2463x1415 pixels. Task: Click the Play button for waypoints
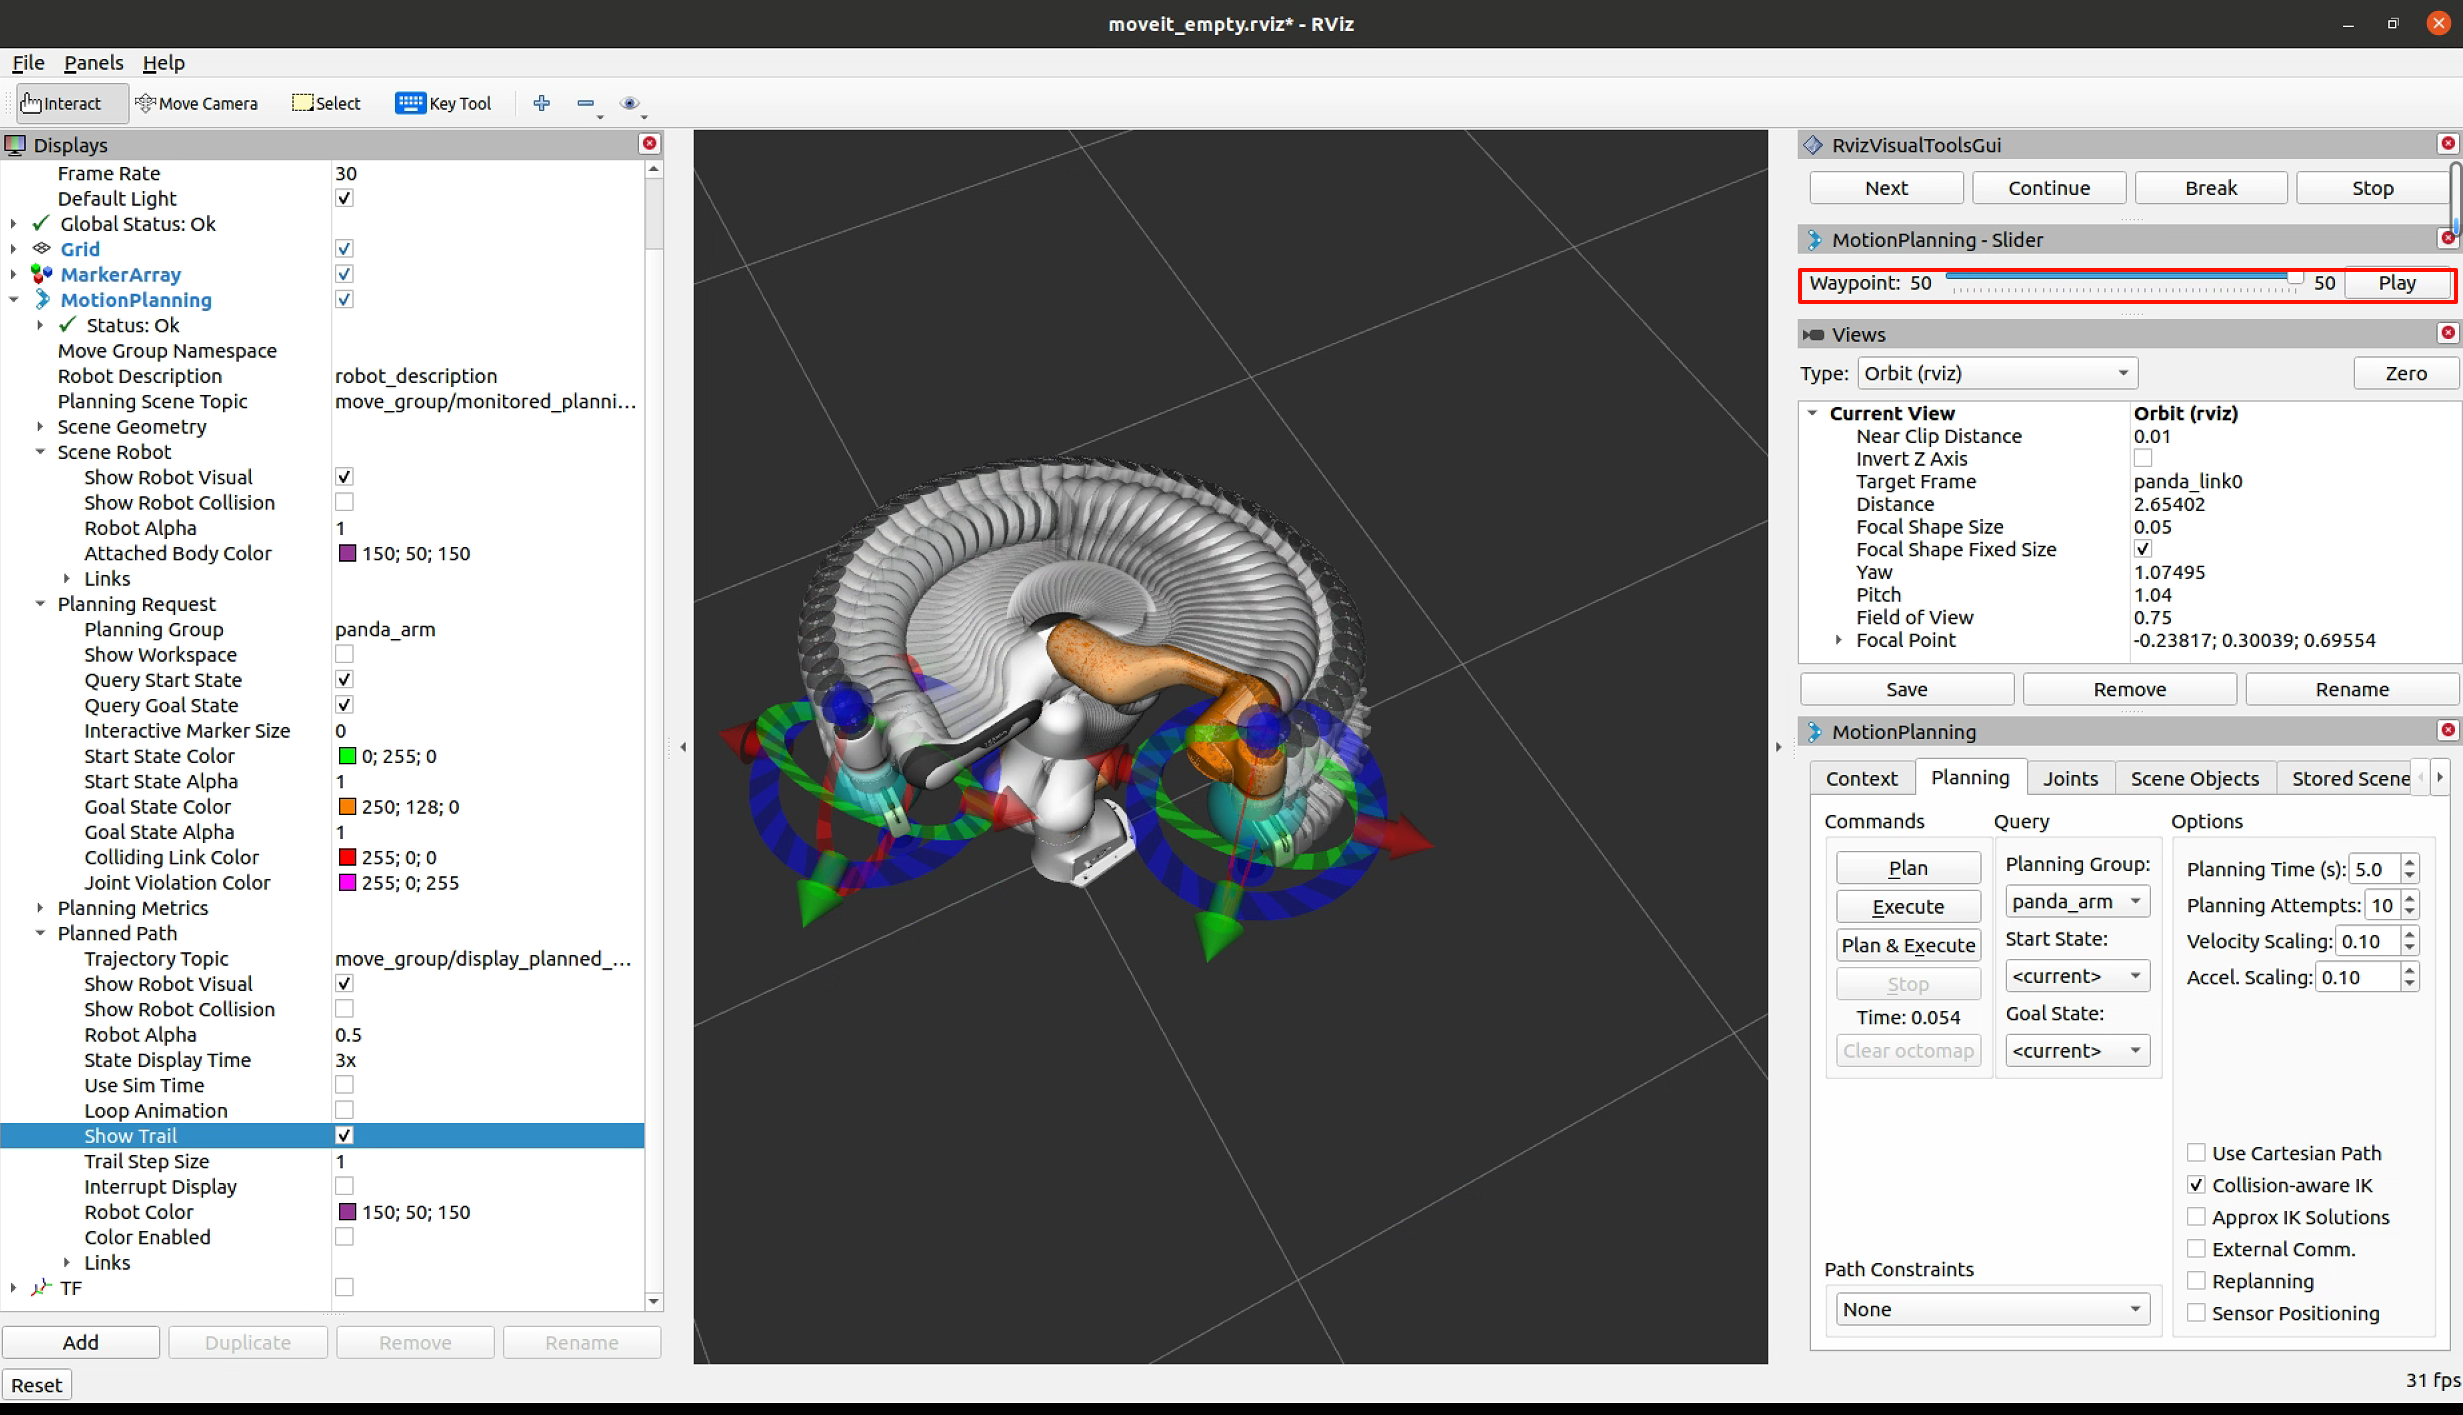2396,283
